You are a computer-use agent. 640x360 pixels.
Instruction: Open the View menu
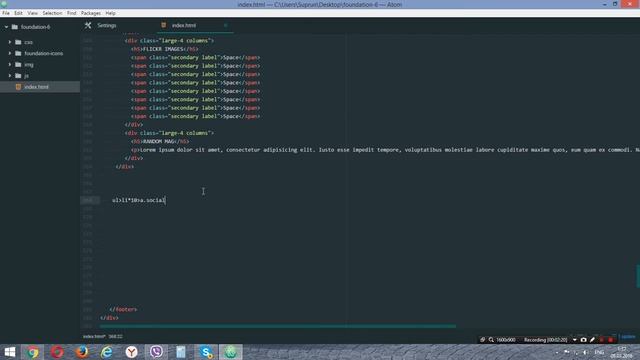coord(32,13)
